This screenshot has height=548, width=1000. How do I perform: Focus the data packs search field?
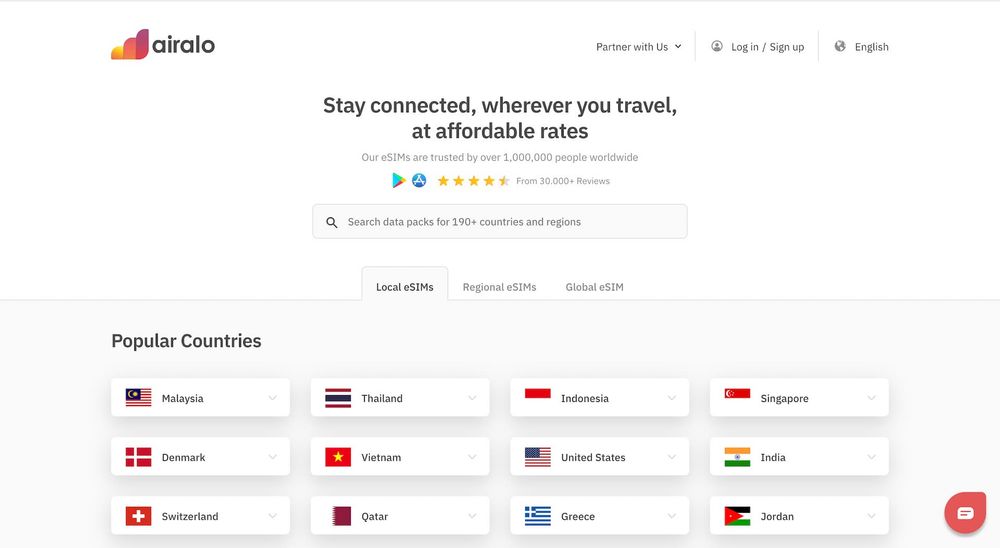click(510, 222)
